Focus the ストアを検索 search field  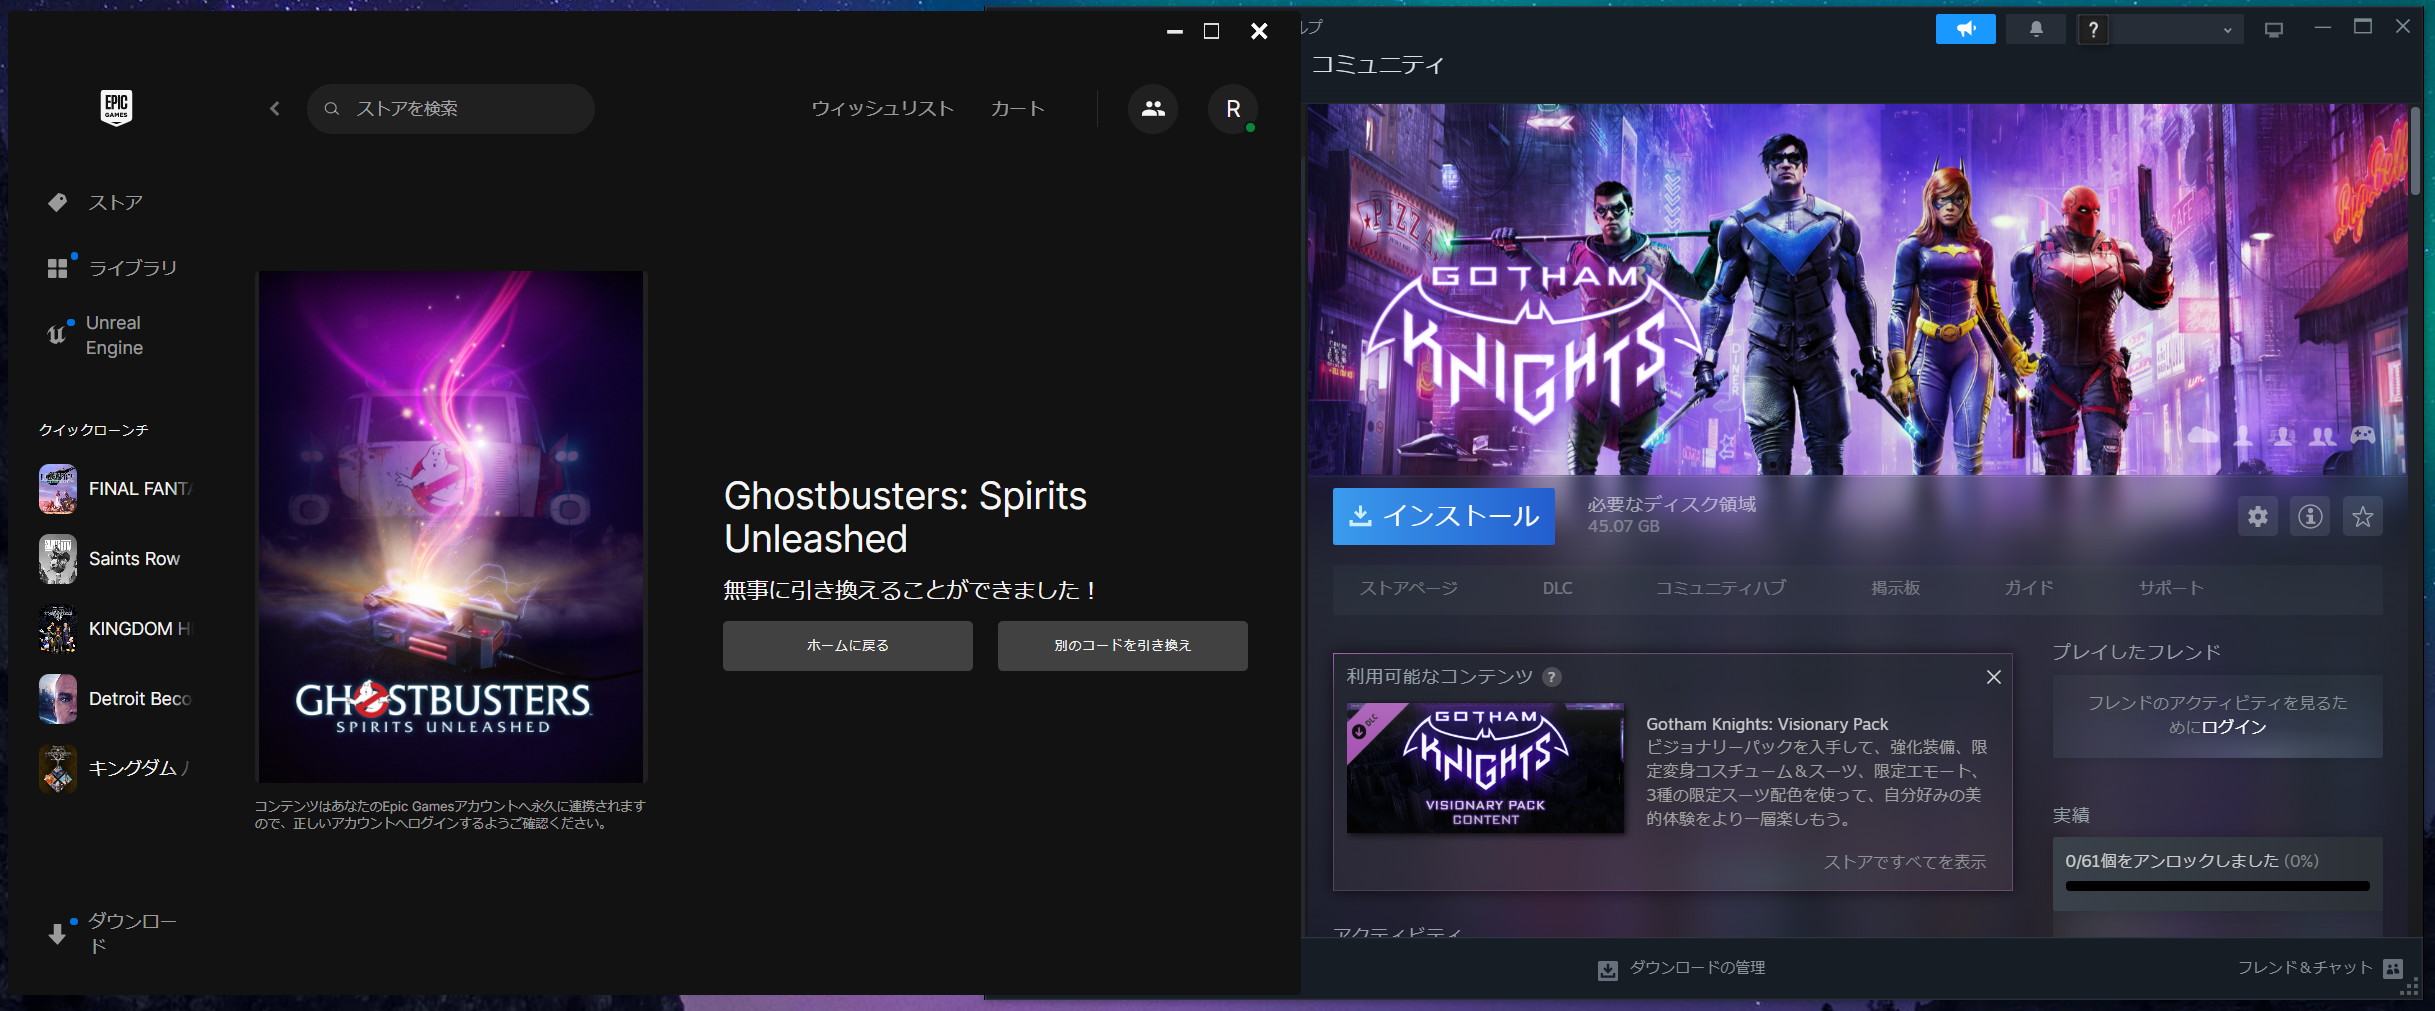[451, 109]
